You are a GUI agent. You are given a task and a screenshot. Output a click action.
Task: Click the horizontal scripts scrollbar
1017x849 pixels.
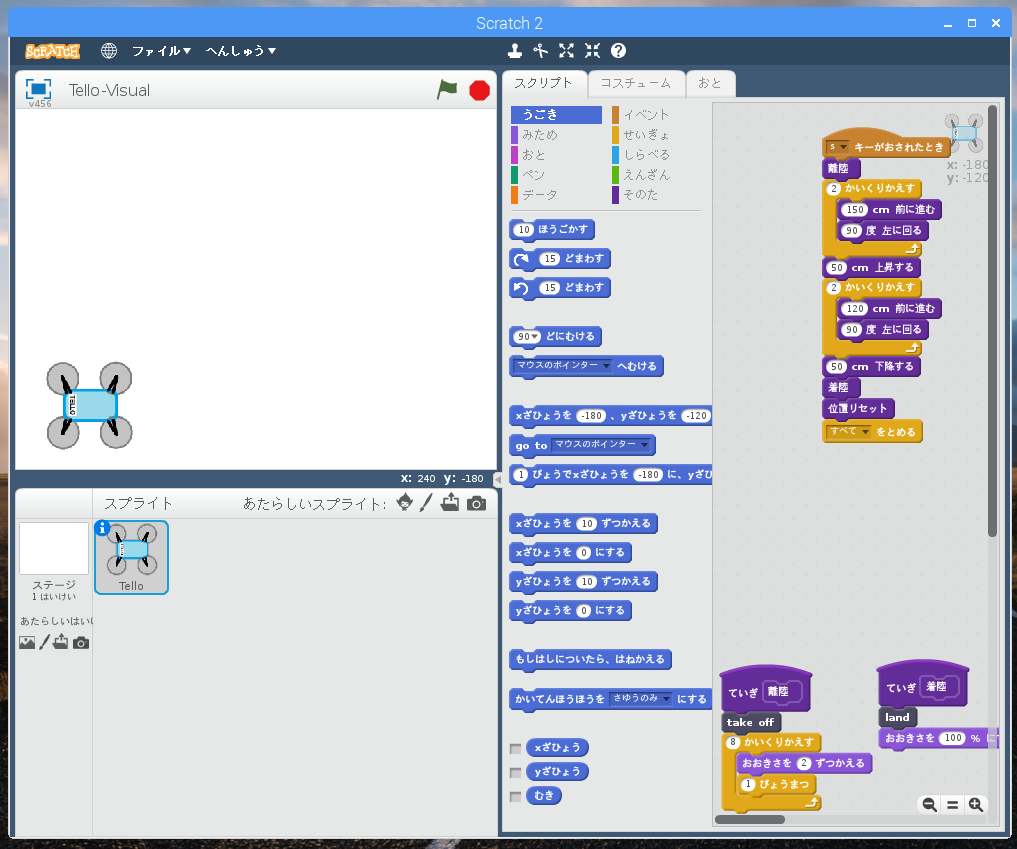pos(750,819)
